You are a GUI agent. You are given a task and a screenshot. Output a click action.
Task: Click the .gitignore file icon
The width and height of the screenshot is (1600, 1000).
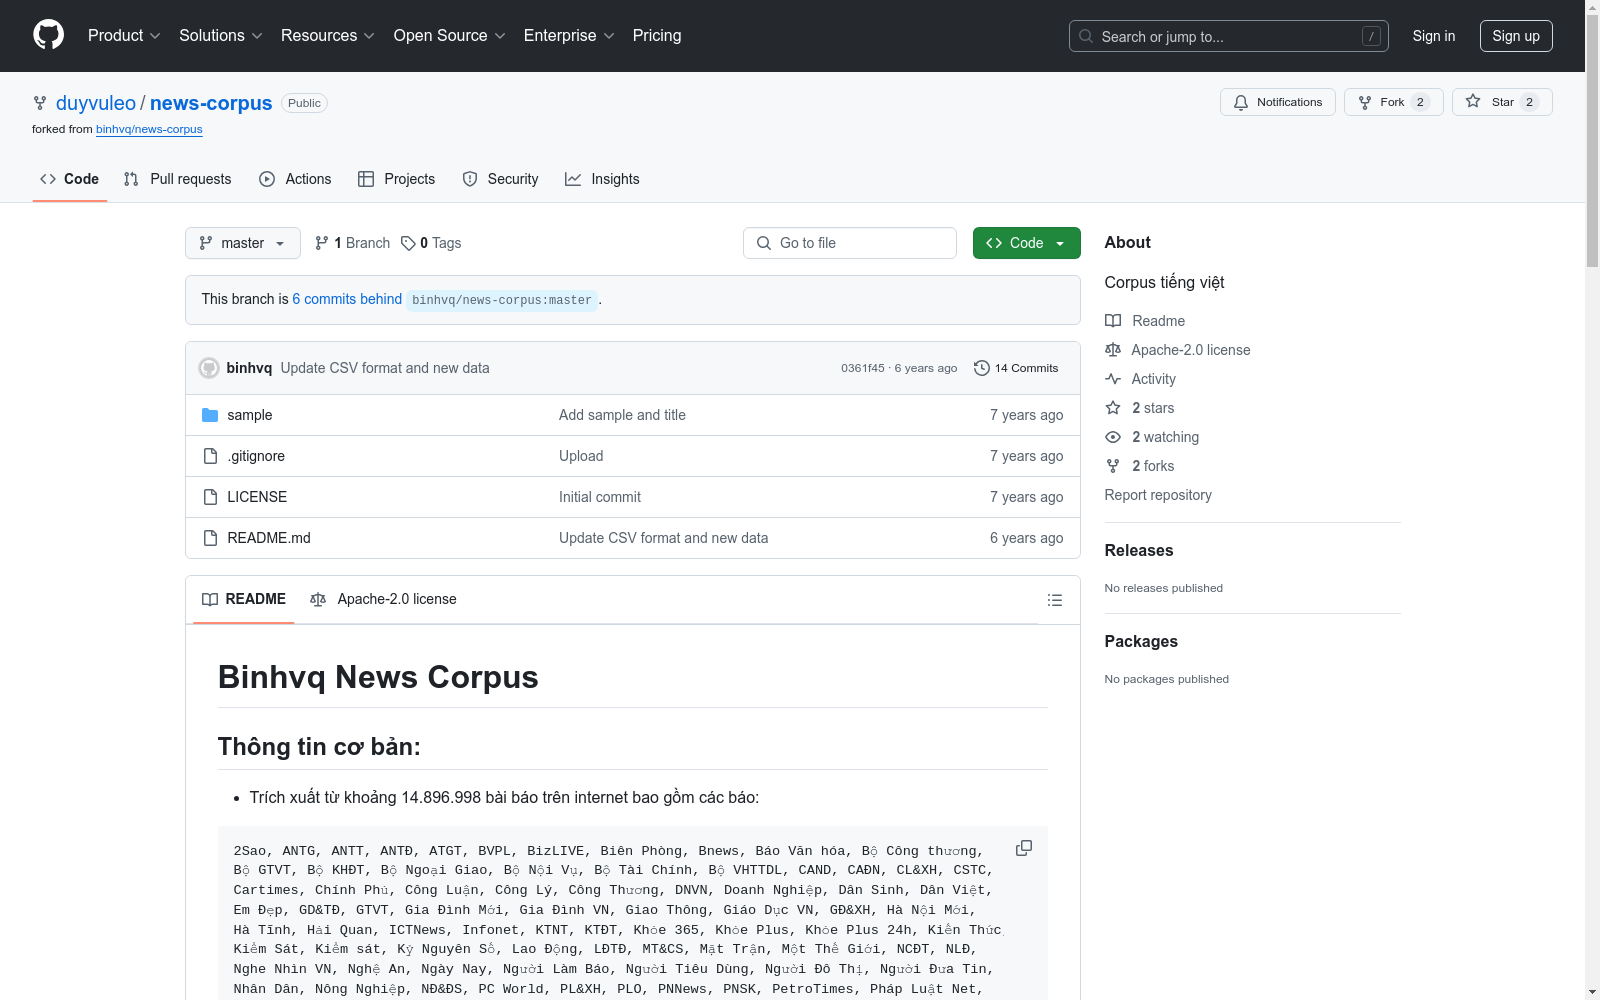pyautogui.click(x=210, y=456)
